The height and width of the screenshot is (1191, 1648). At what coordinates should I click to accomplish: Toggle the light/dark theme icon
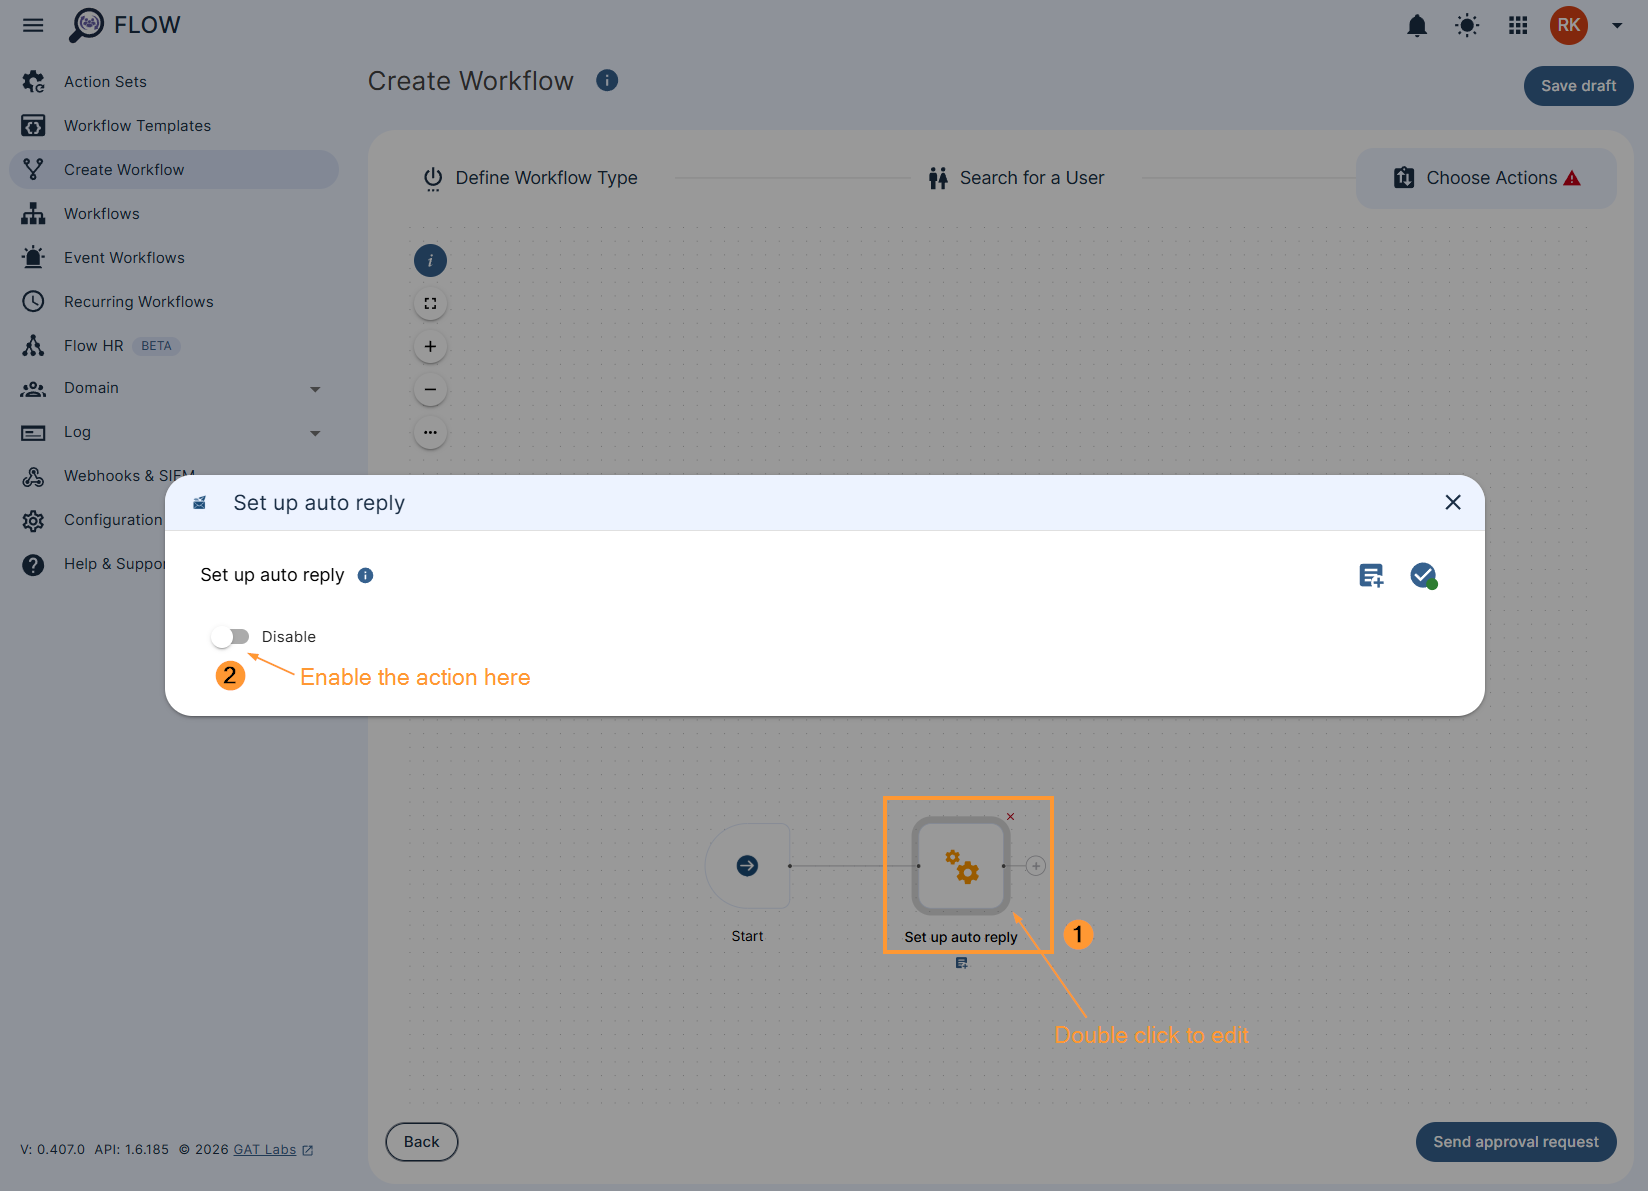click(1466, 25)
